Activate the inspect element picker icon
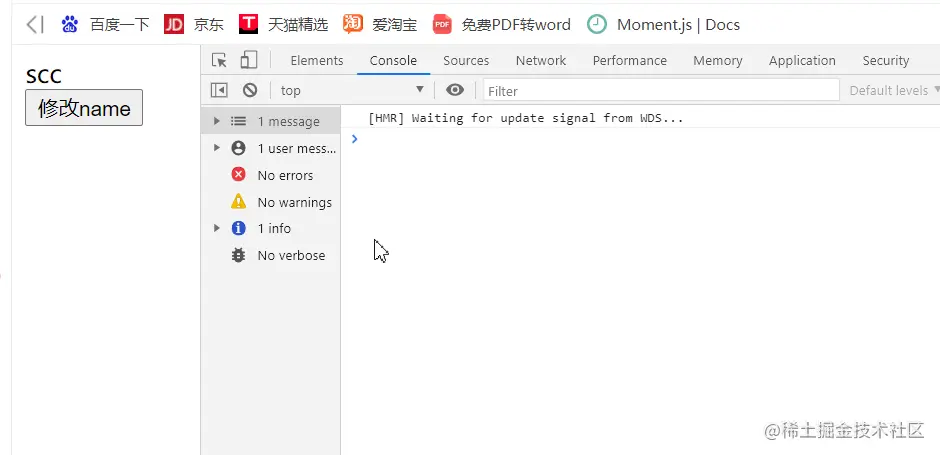This screenshot has height=455, width=940. click(x=219, y=61)
